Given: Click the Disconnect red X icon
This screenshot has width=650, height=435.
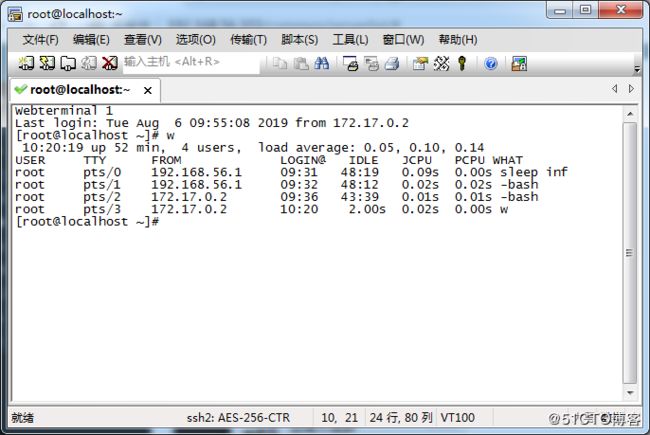Looking at the screenshot, I should (109, 63).
